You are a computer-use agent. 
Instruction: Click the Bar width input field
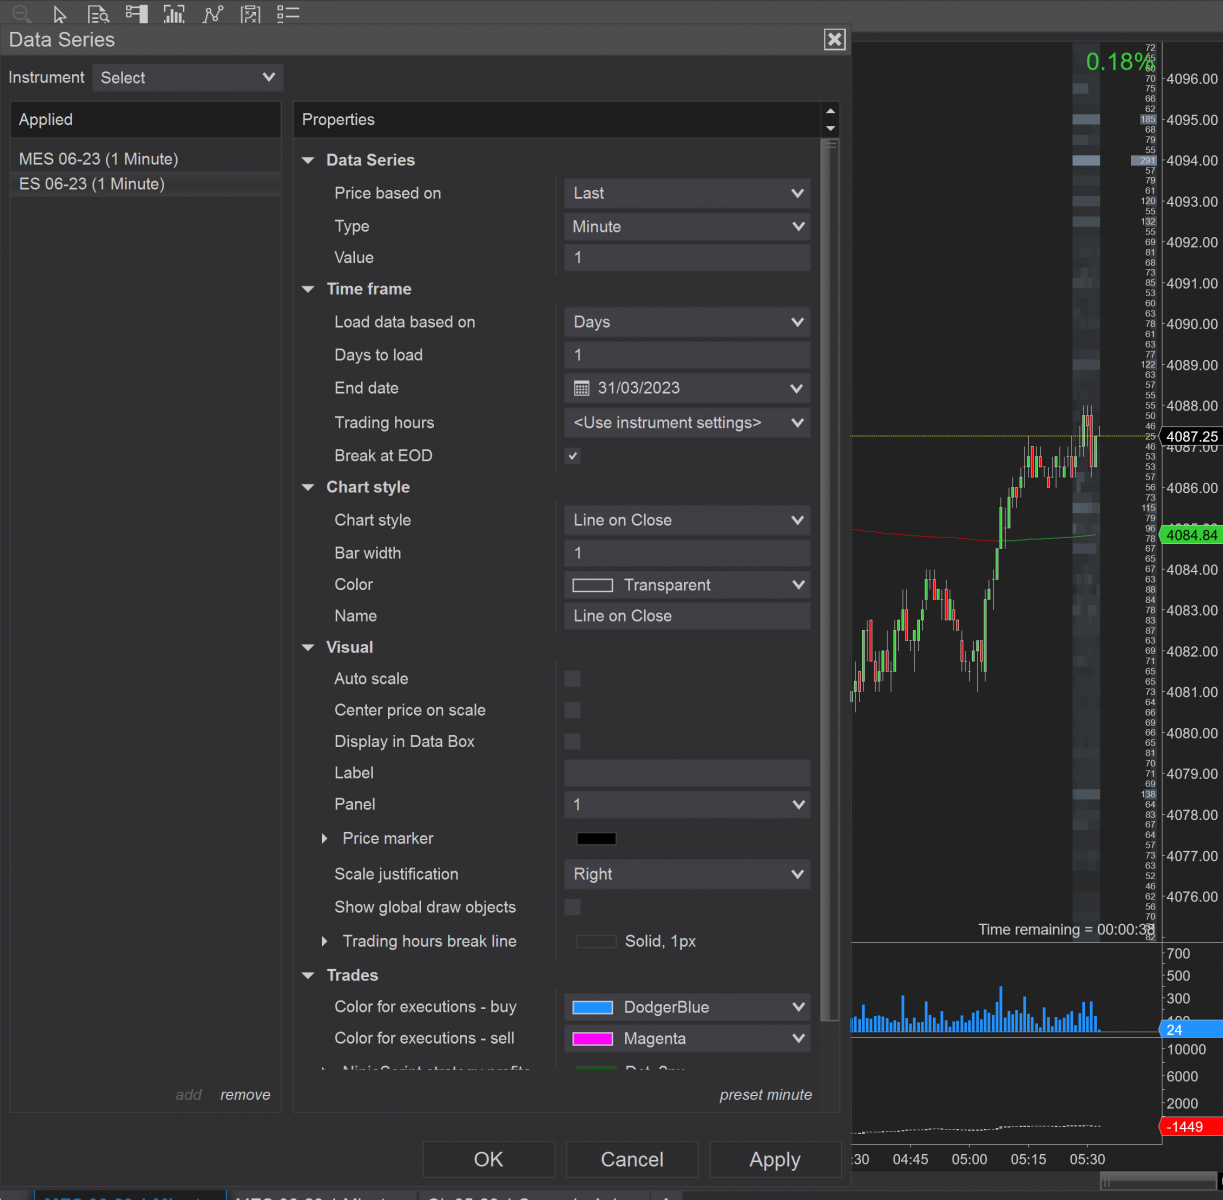(x=687, y=553)
